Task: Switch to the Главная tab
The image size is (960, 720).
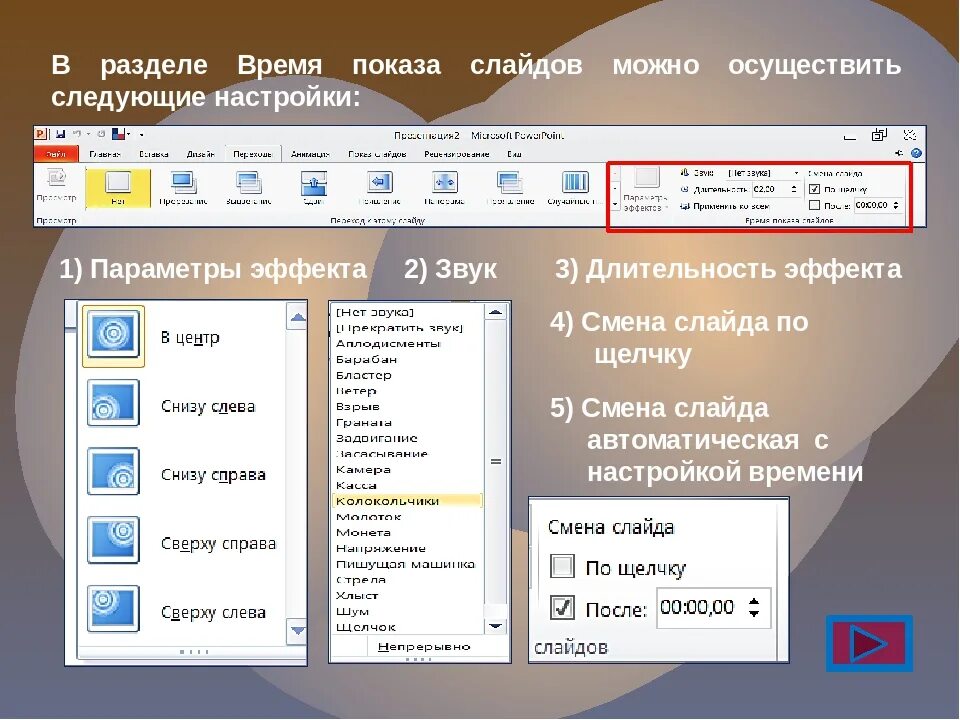Action: [x=105, y=154]
